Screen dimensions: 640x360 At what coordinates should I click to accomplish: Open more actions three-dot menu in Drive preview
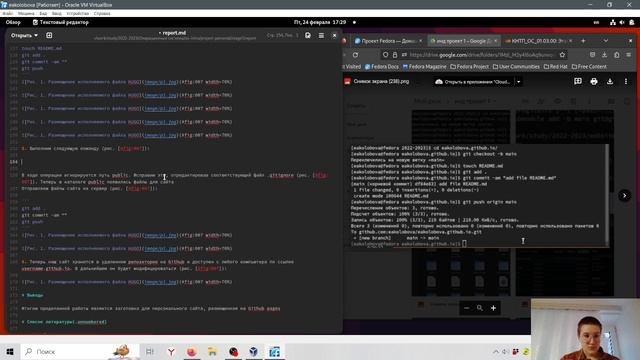coord(626,82)
